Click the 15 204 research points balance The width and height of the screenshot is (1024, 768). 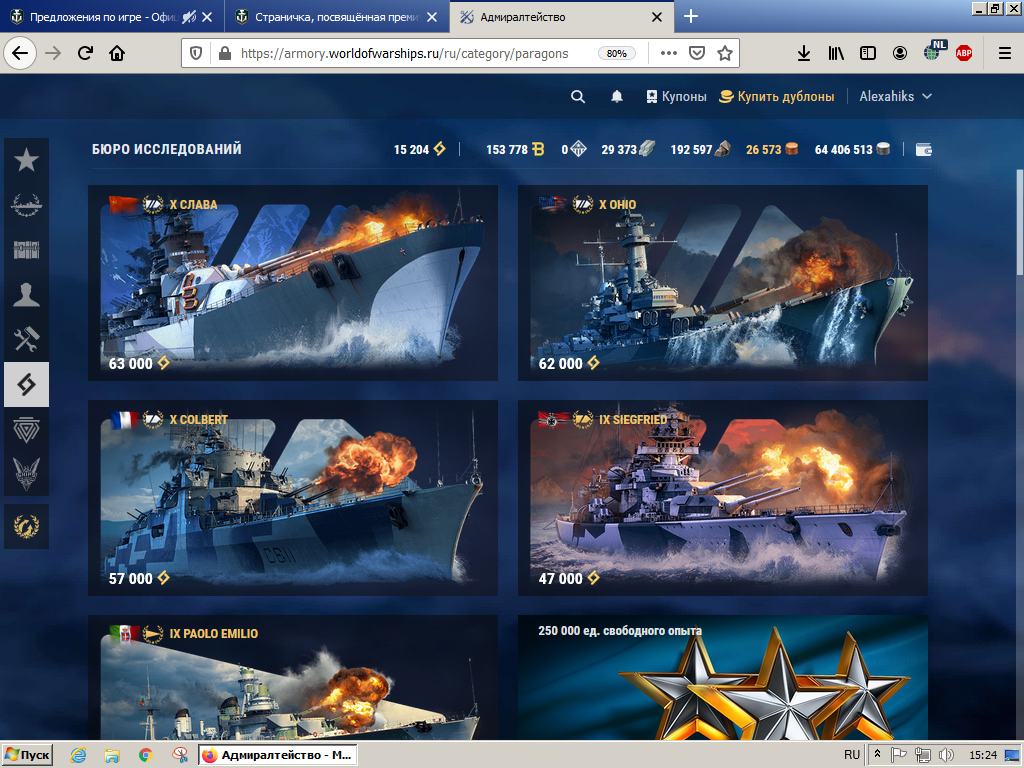[x=419, y=150]
